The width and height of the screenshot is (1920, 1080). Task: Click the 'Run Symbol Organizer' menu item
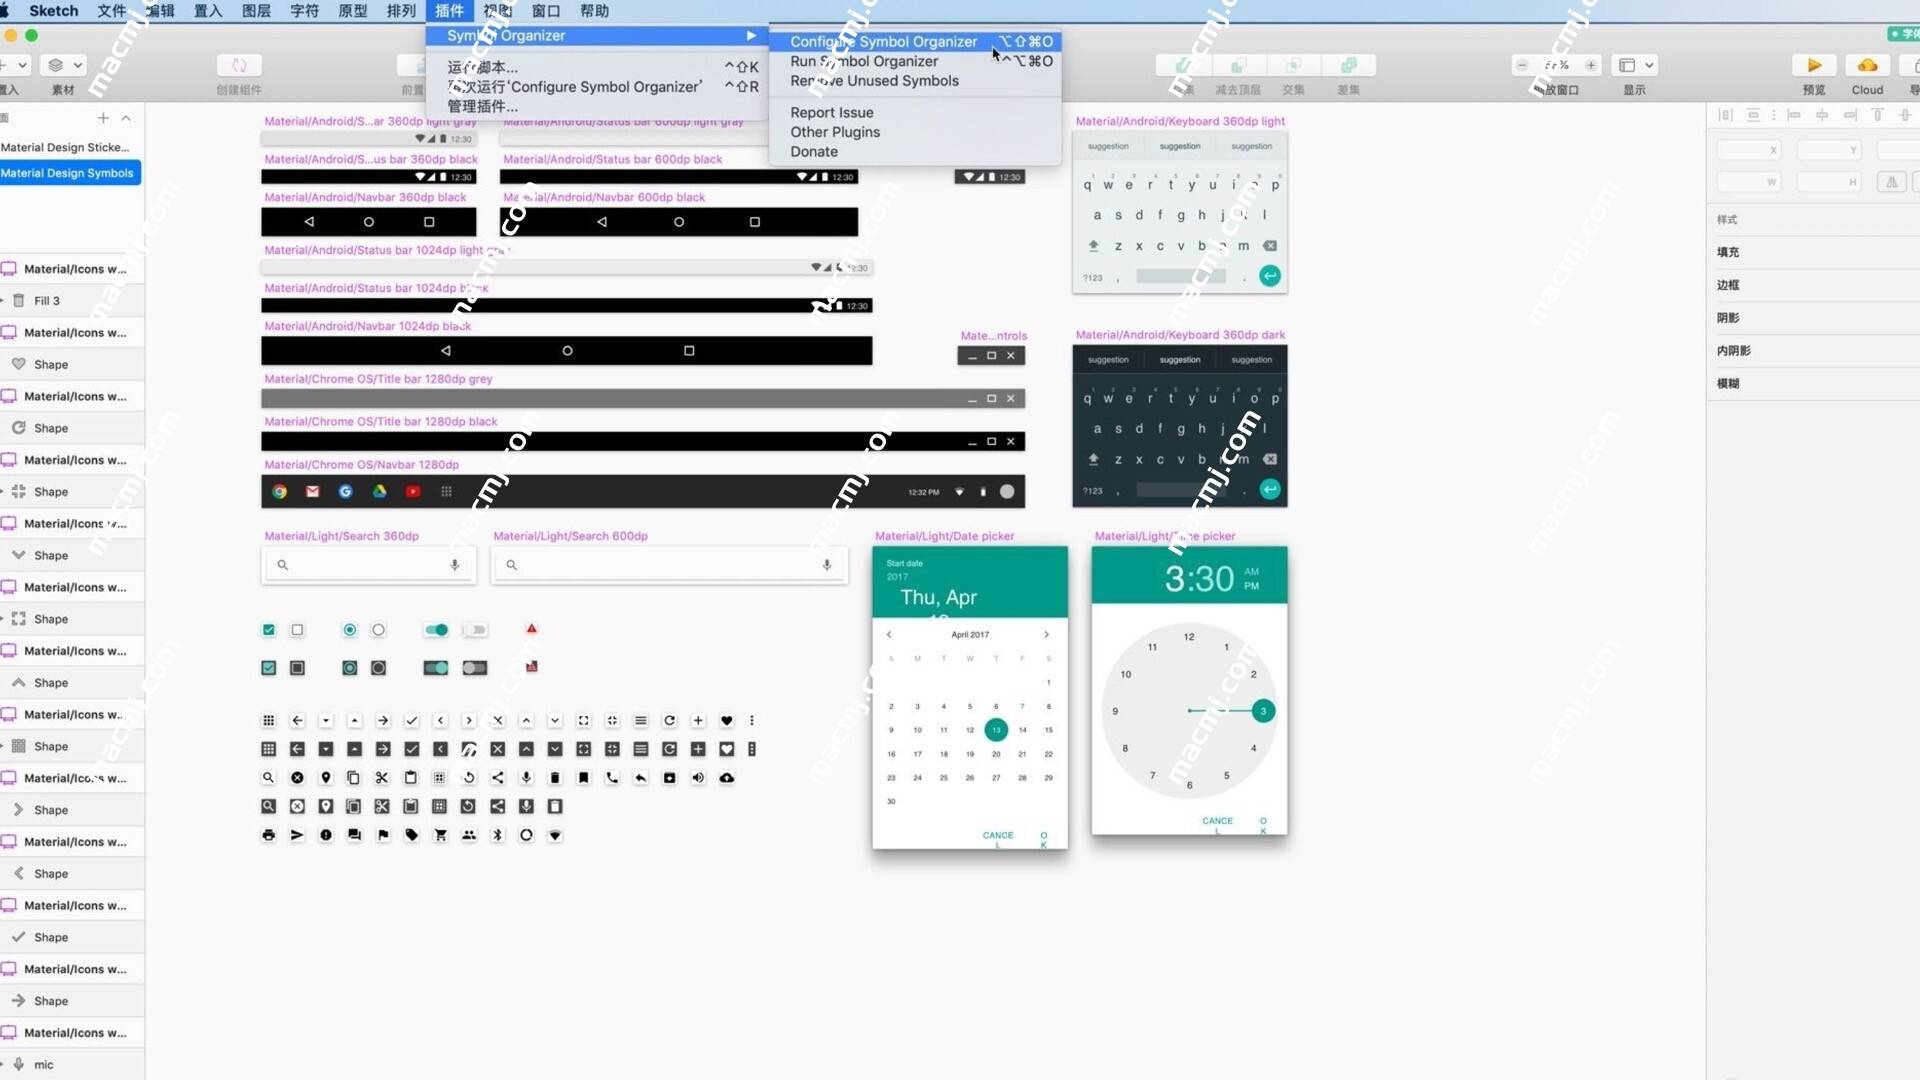point(864,61)
